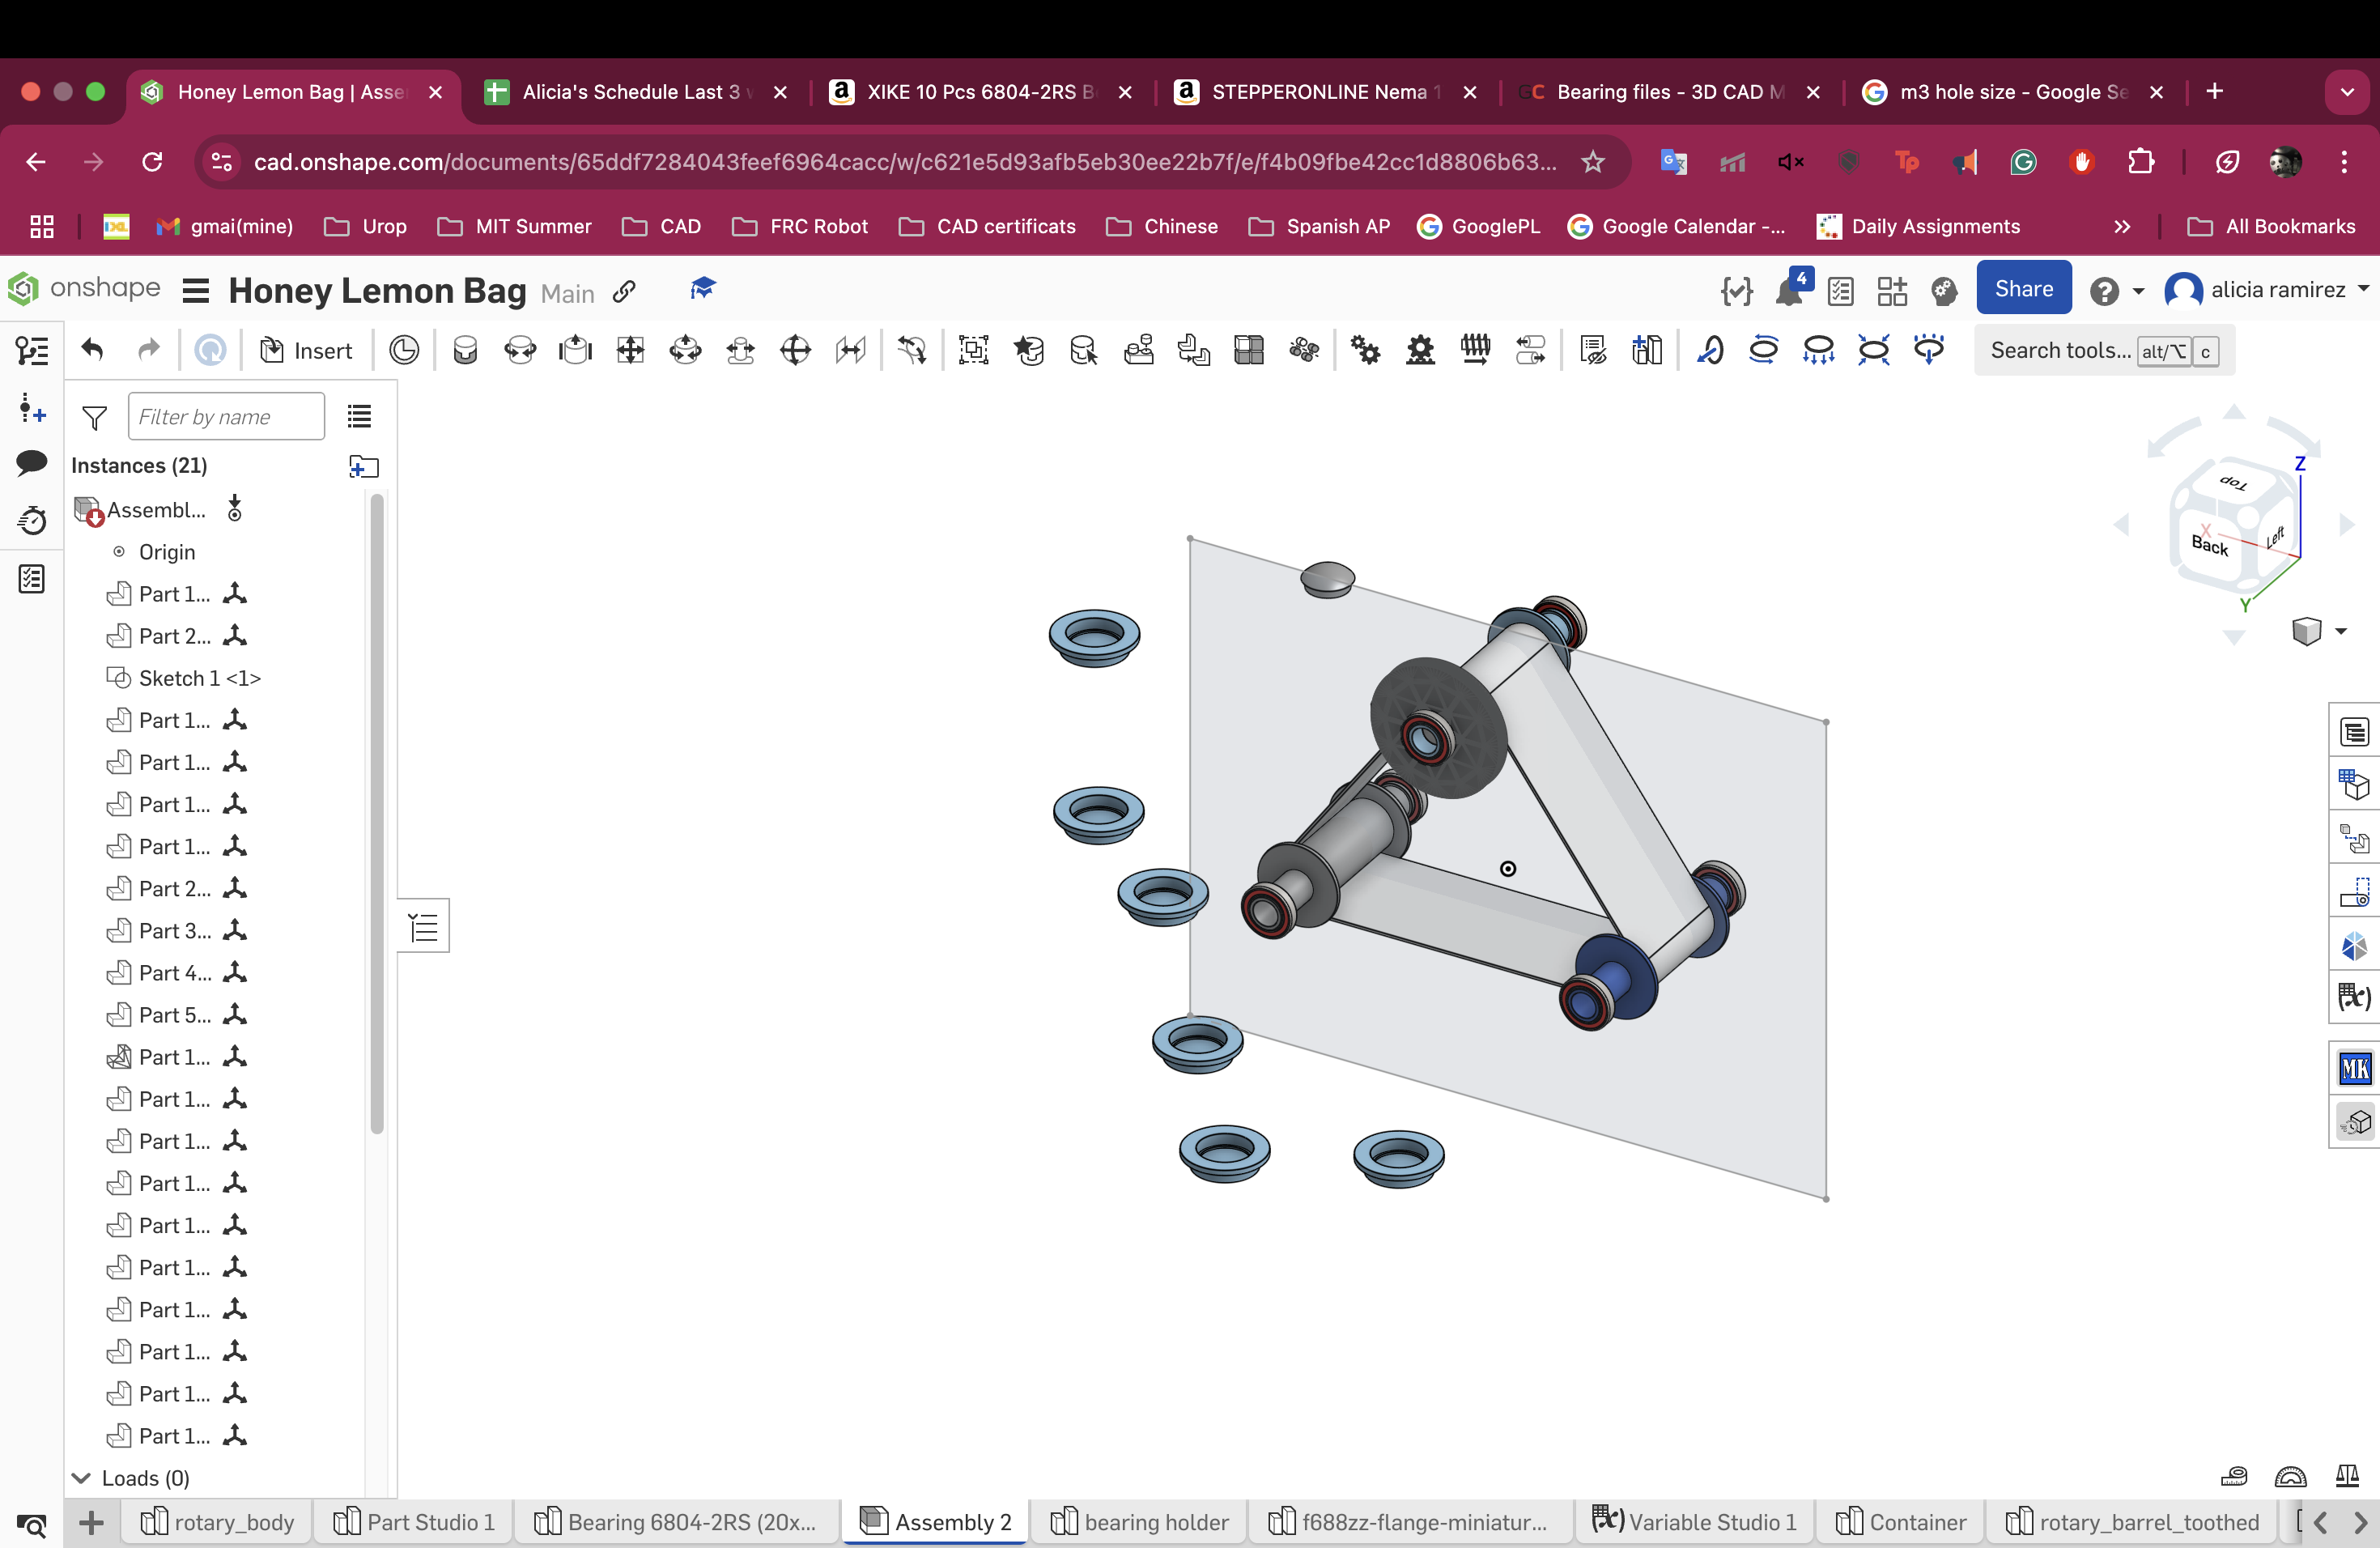This screenshot has width=2380, height=1548.
Task: Open the Mass properties scale icon
Action: click(x=2347, y=1476)
